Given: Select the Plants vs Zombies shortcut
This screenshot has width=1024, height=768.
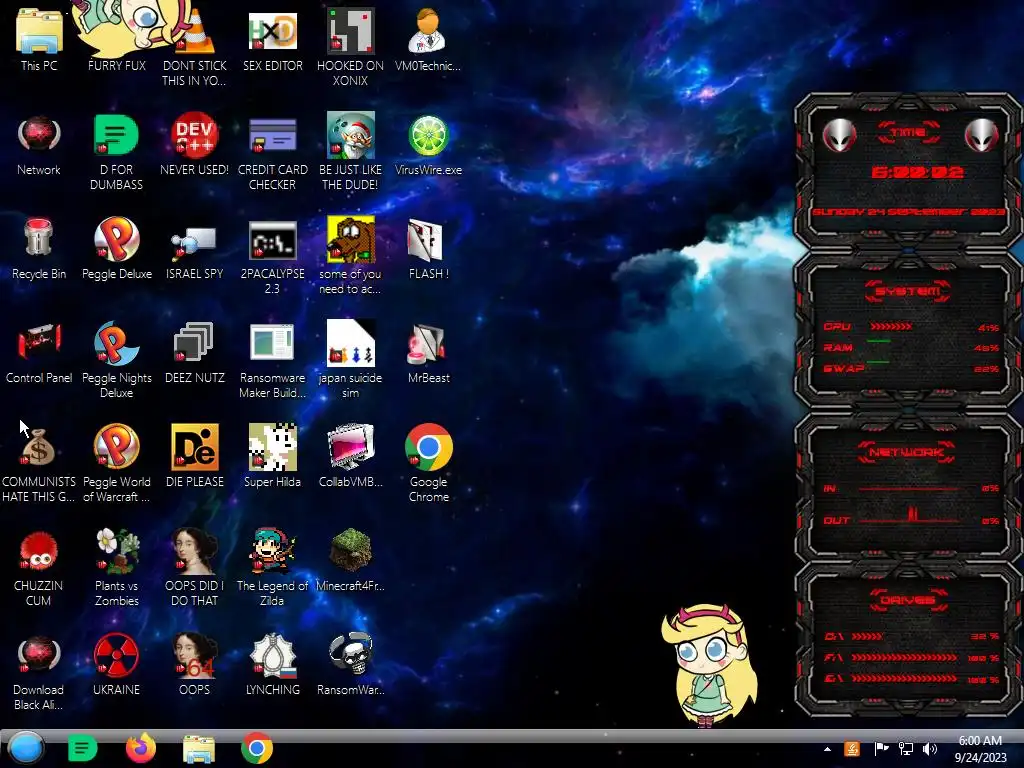Looking at the screenshot, I should pos(116,568).
